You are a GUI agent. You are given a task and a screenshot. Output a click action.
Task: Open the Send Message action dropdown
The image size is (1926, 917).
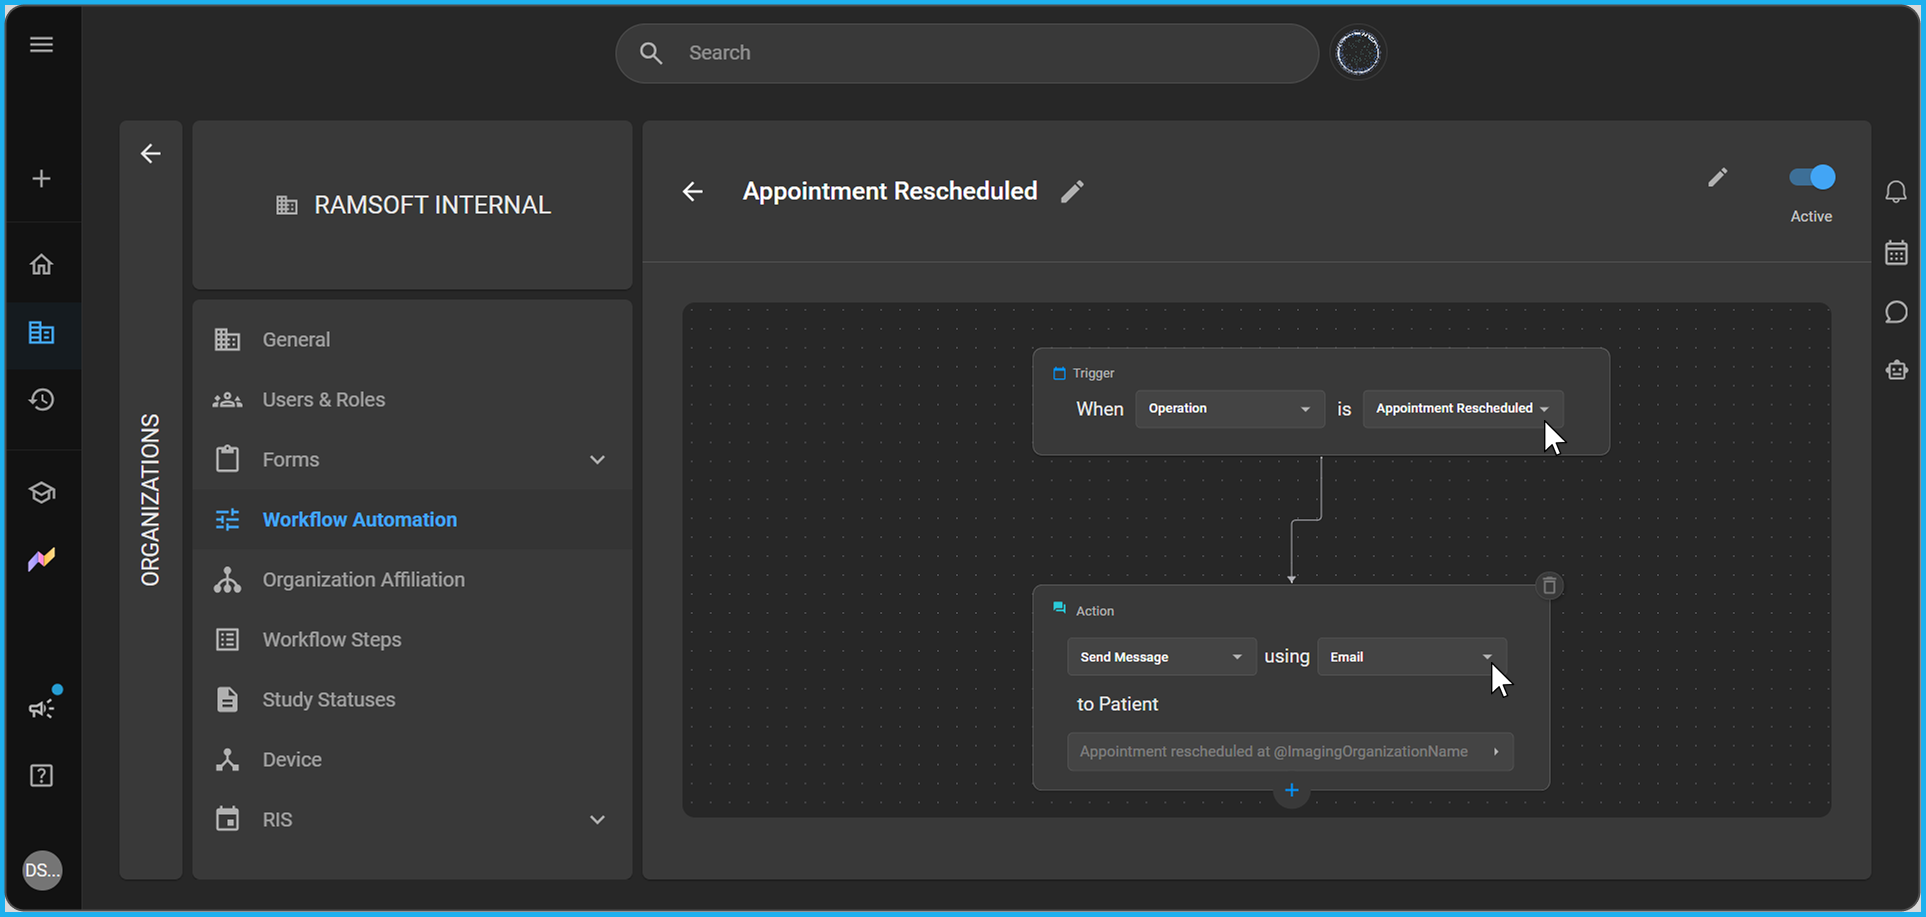[1161, 657]
